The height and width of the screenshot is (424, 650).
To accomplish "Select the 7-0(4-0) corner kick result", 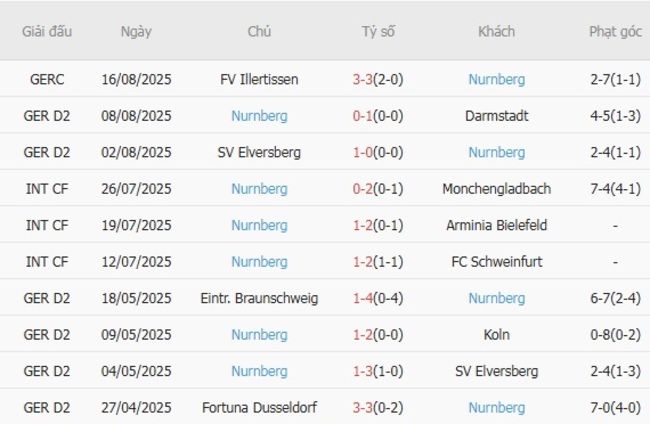I will pos(615,408).
